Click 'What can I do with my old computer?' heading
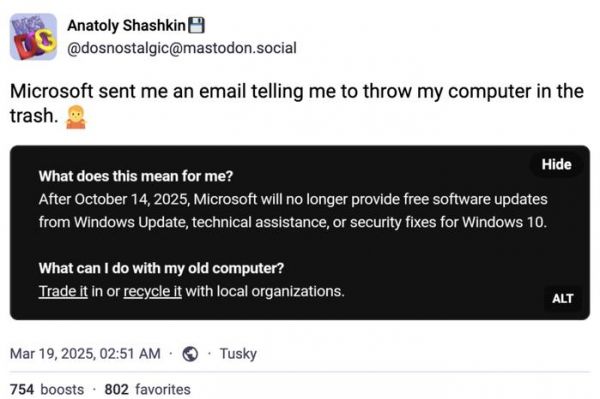The image size is (600, 399). pos(161,268)
